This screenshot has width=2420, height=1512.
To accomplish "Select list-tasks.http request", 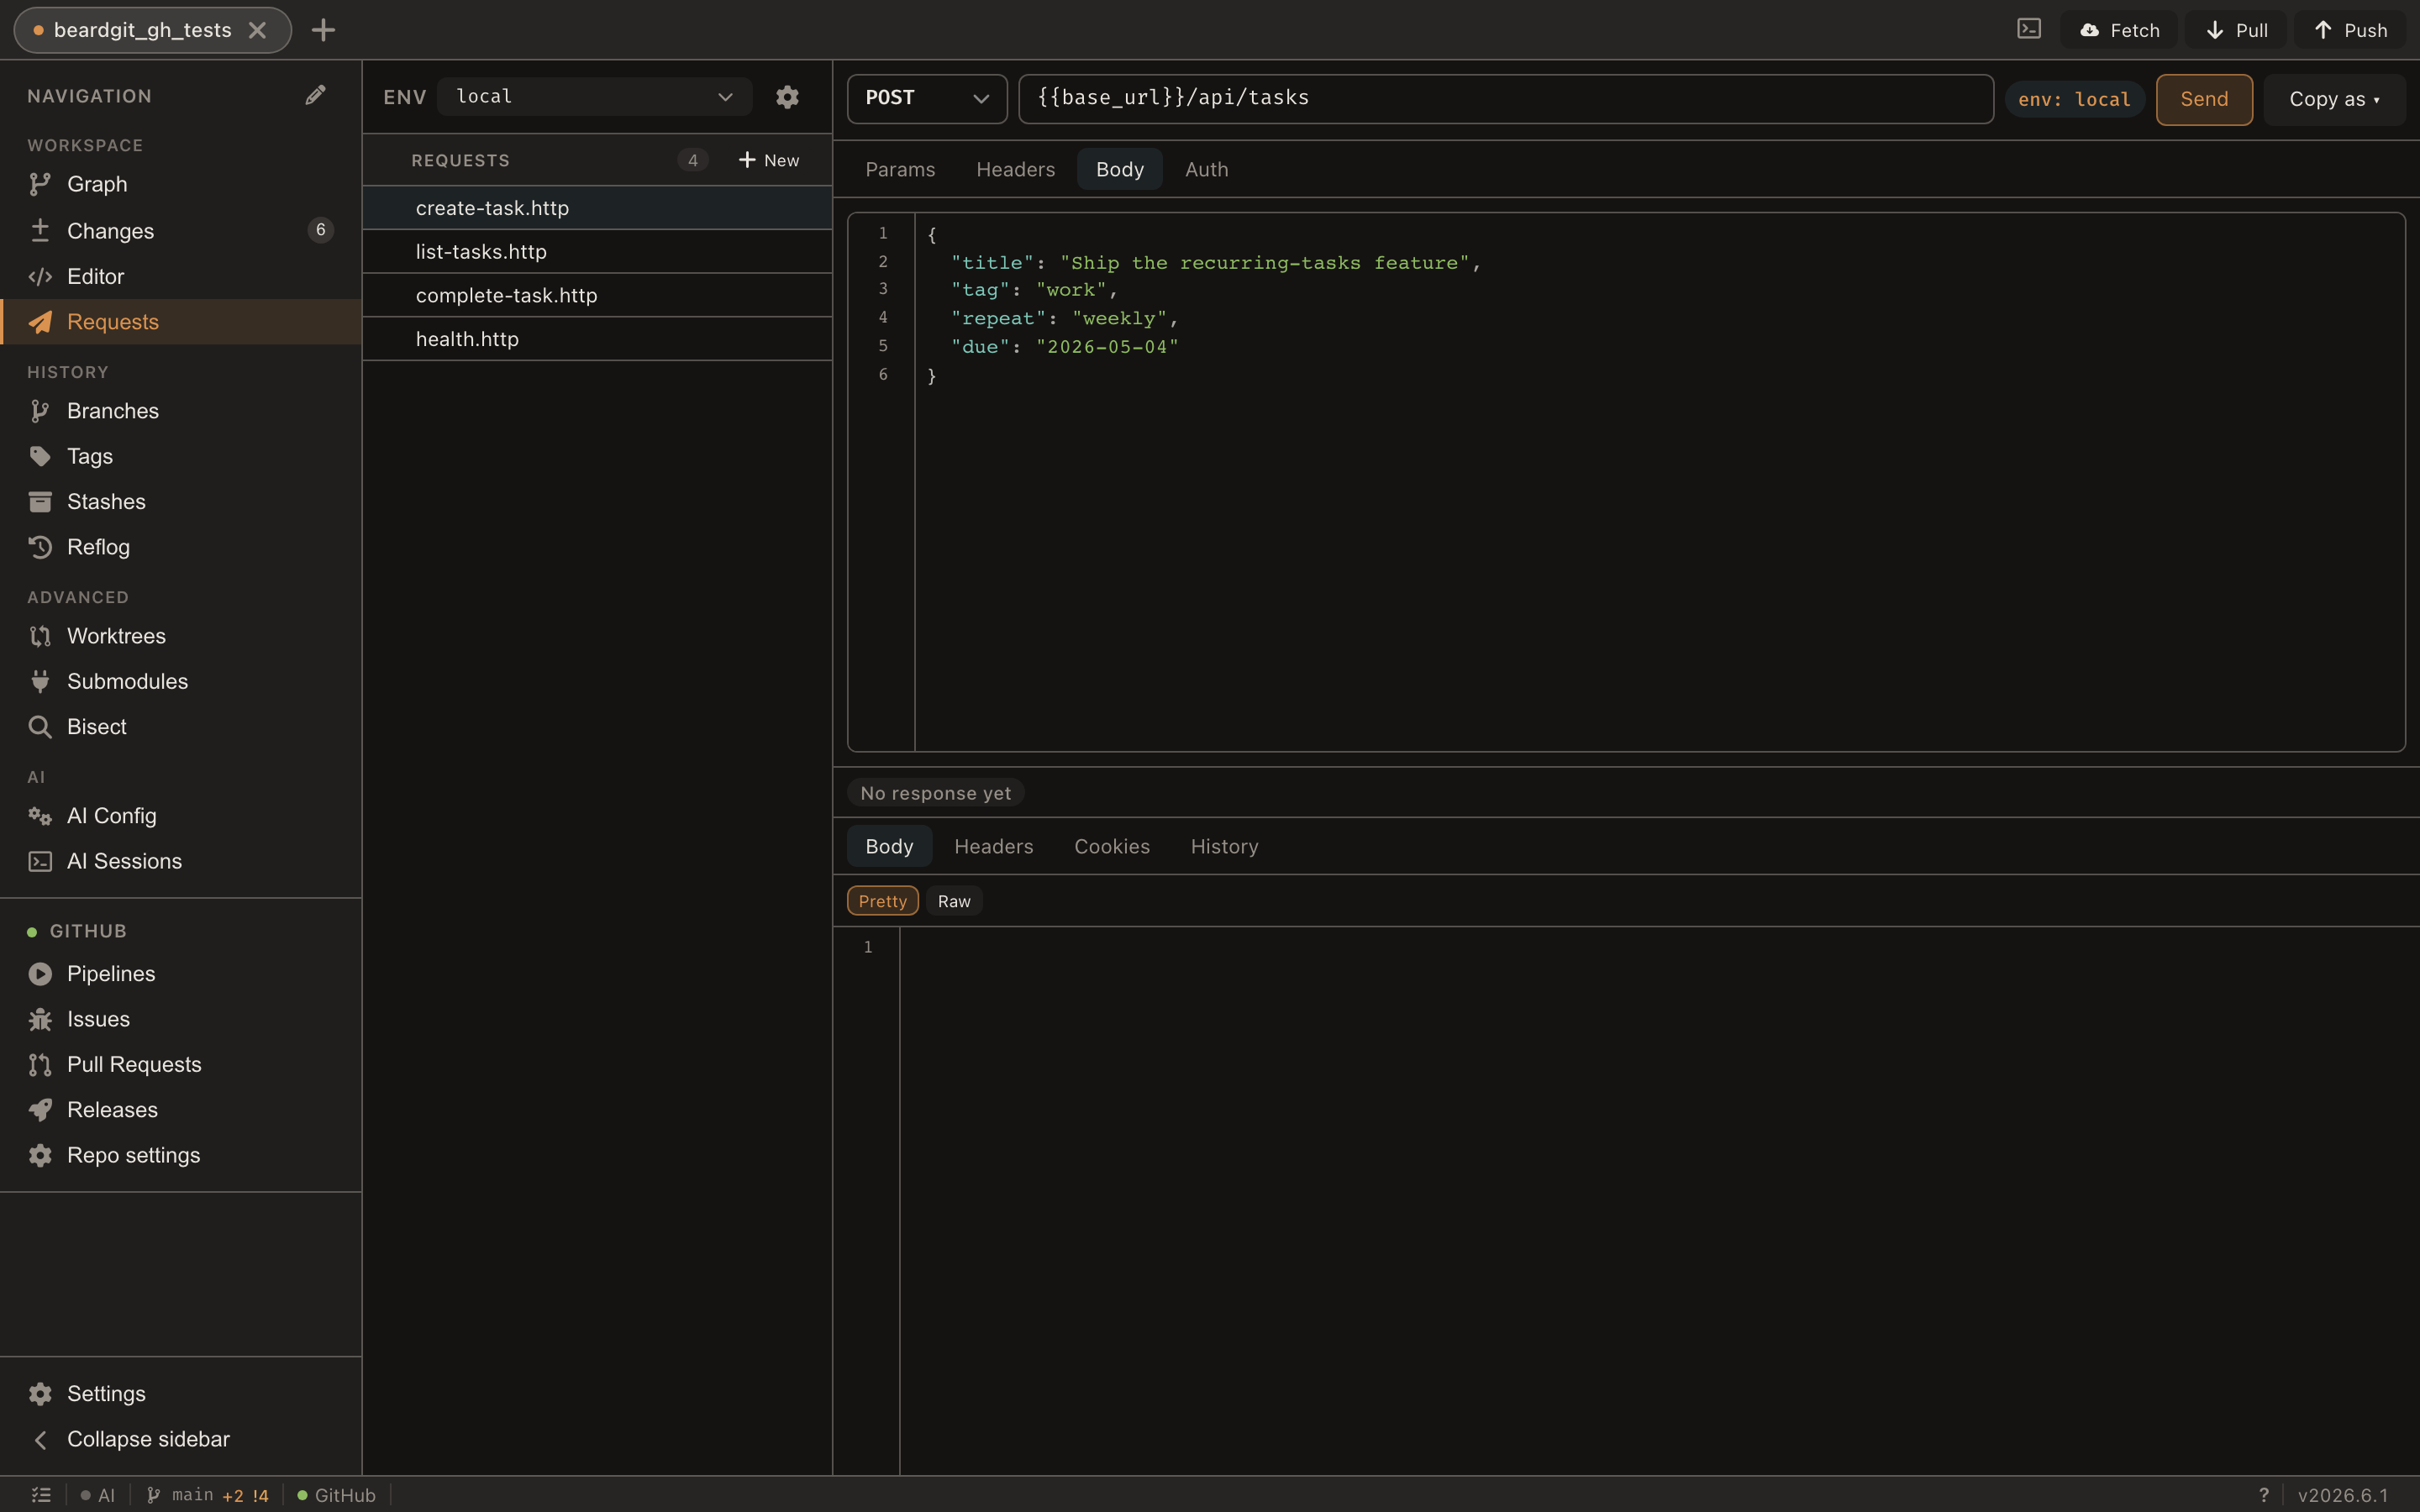I will pyautogui.click(x=597, y=251).
